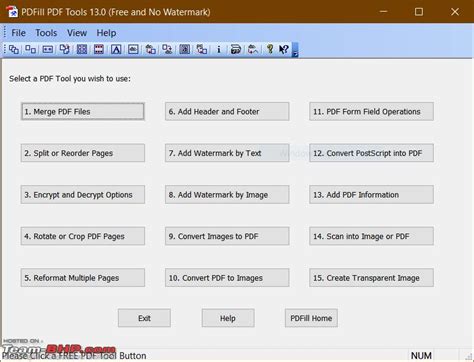Click the Reformat Multiple Pages toolbar icon

point(82,50)
